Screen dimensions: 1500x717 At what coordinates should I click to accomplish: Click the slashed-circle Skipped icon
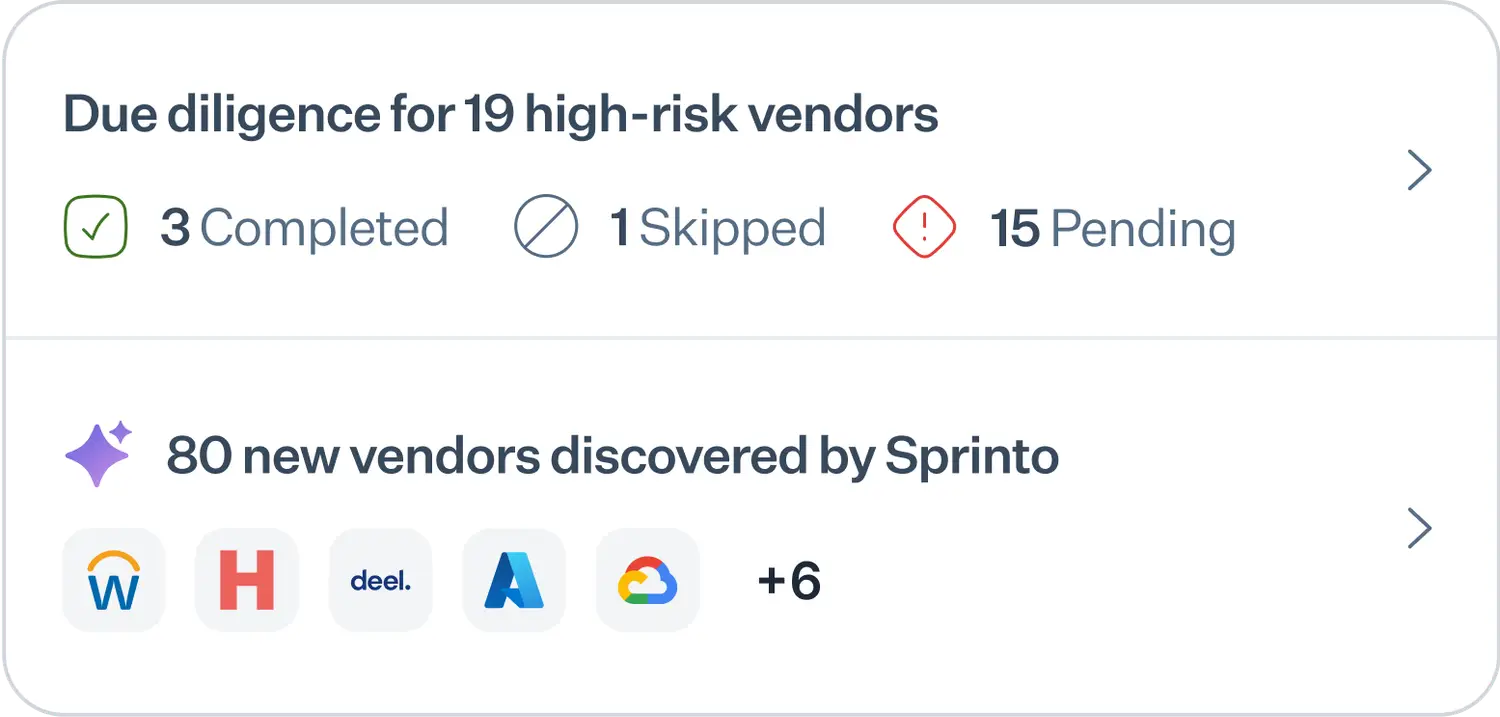coord(546,228)
